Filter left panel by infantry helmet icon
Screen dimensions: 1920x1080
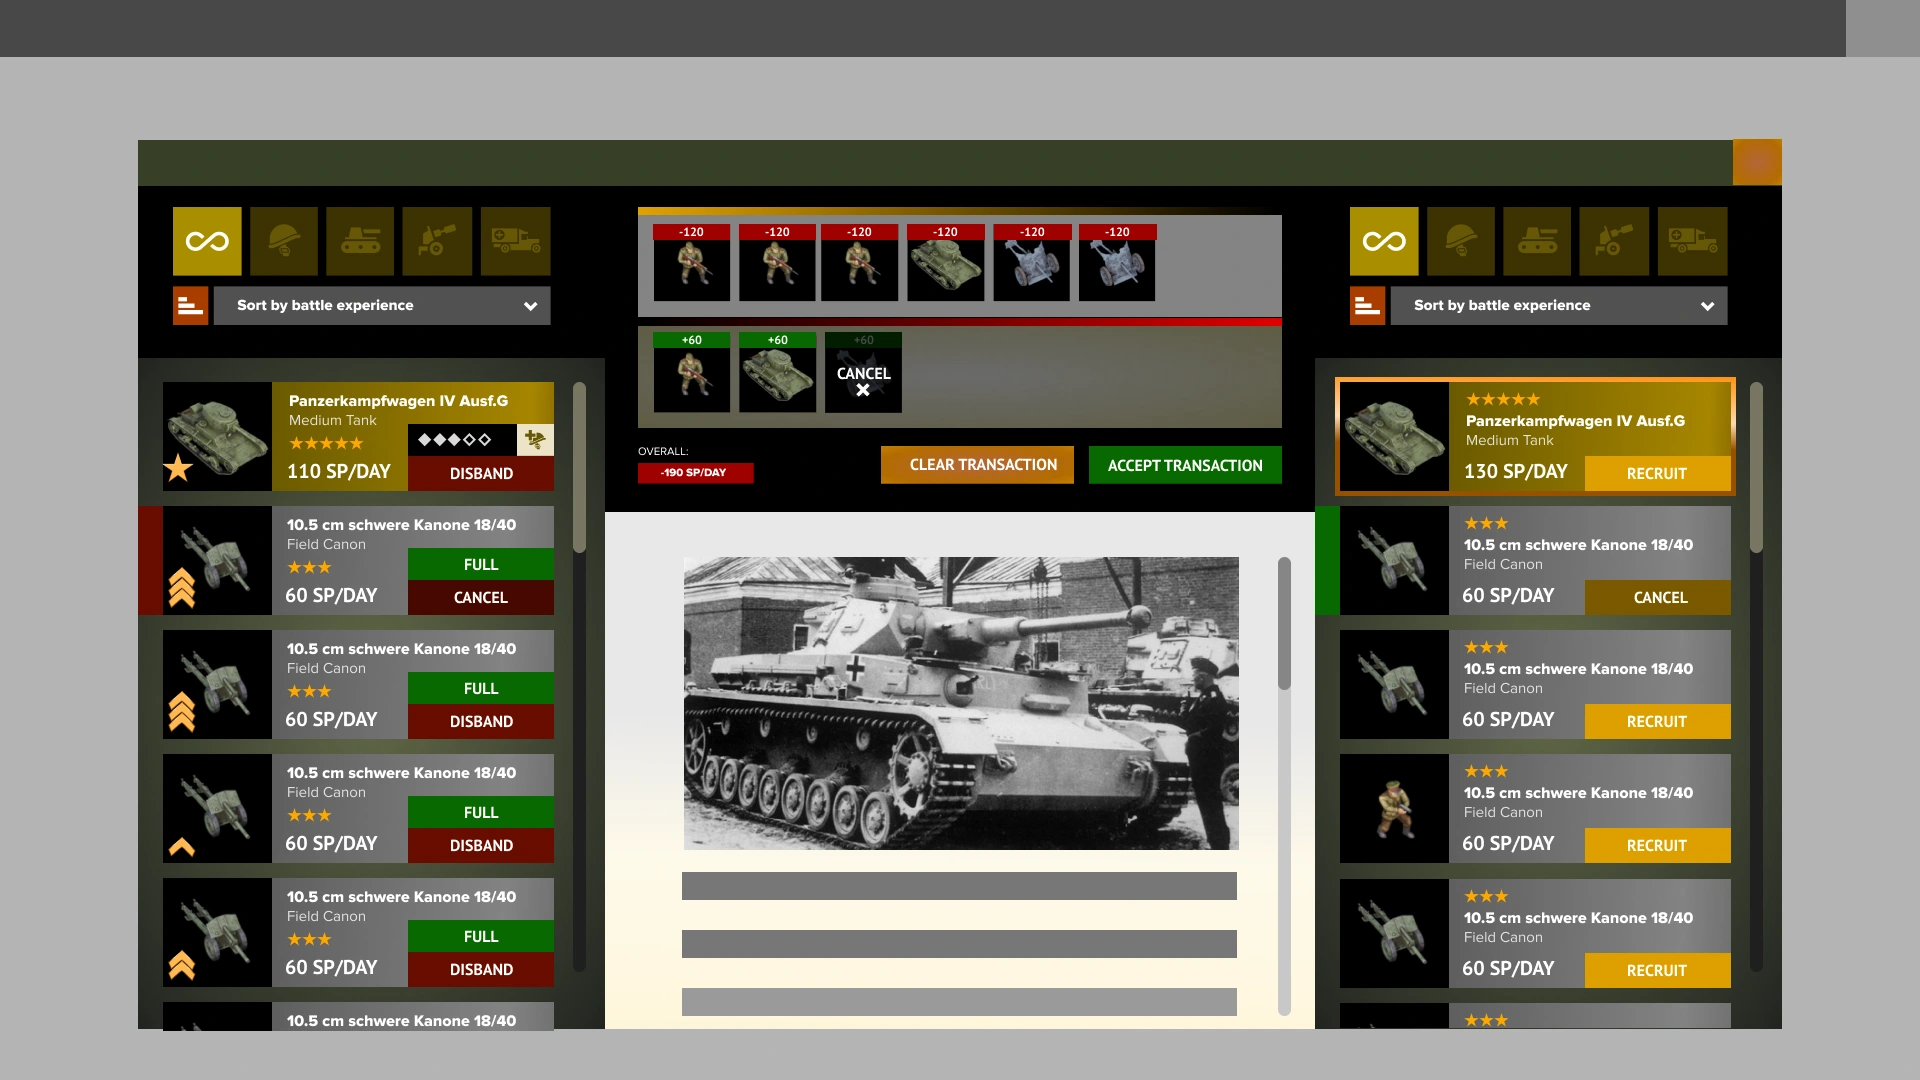coord(284,241)
